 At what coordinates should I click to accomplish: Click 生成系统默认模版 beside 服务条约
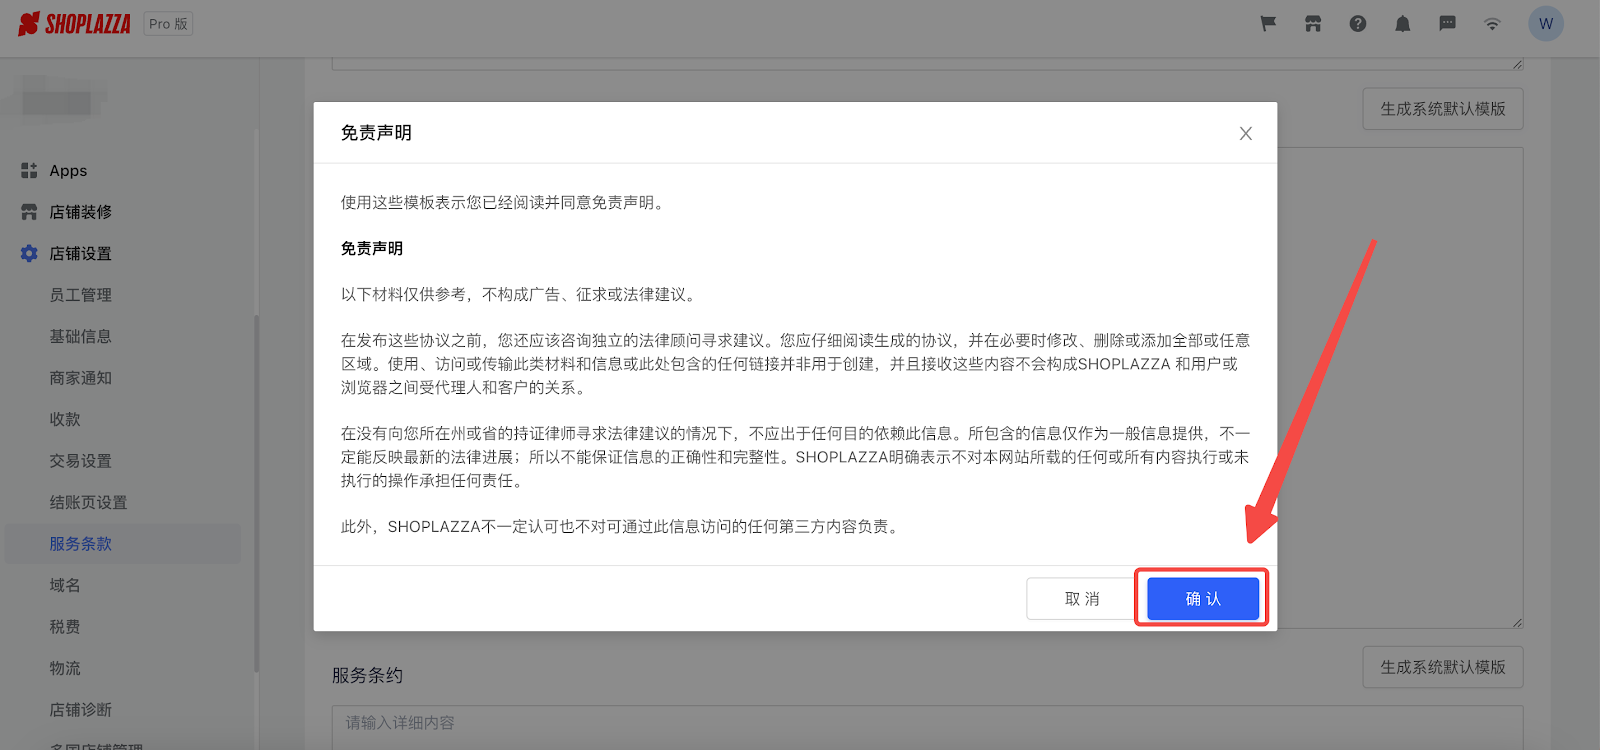click(1443, 667)
